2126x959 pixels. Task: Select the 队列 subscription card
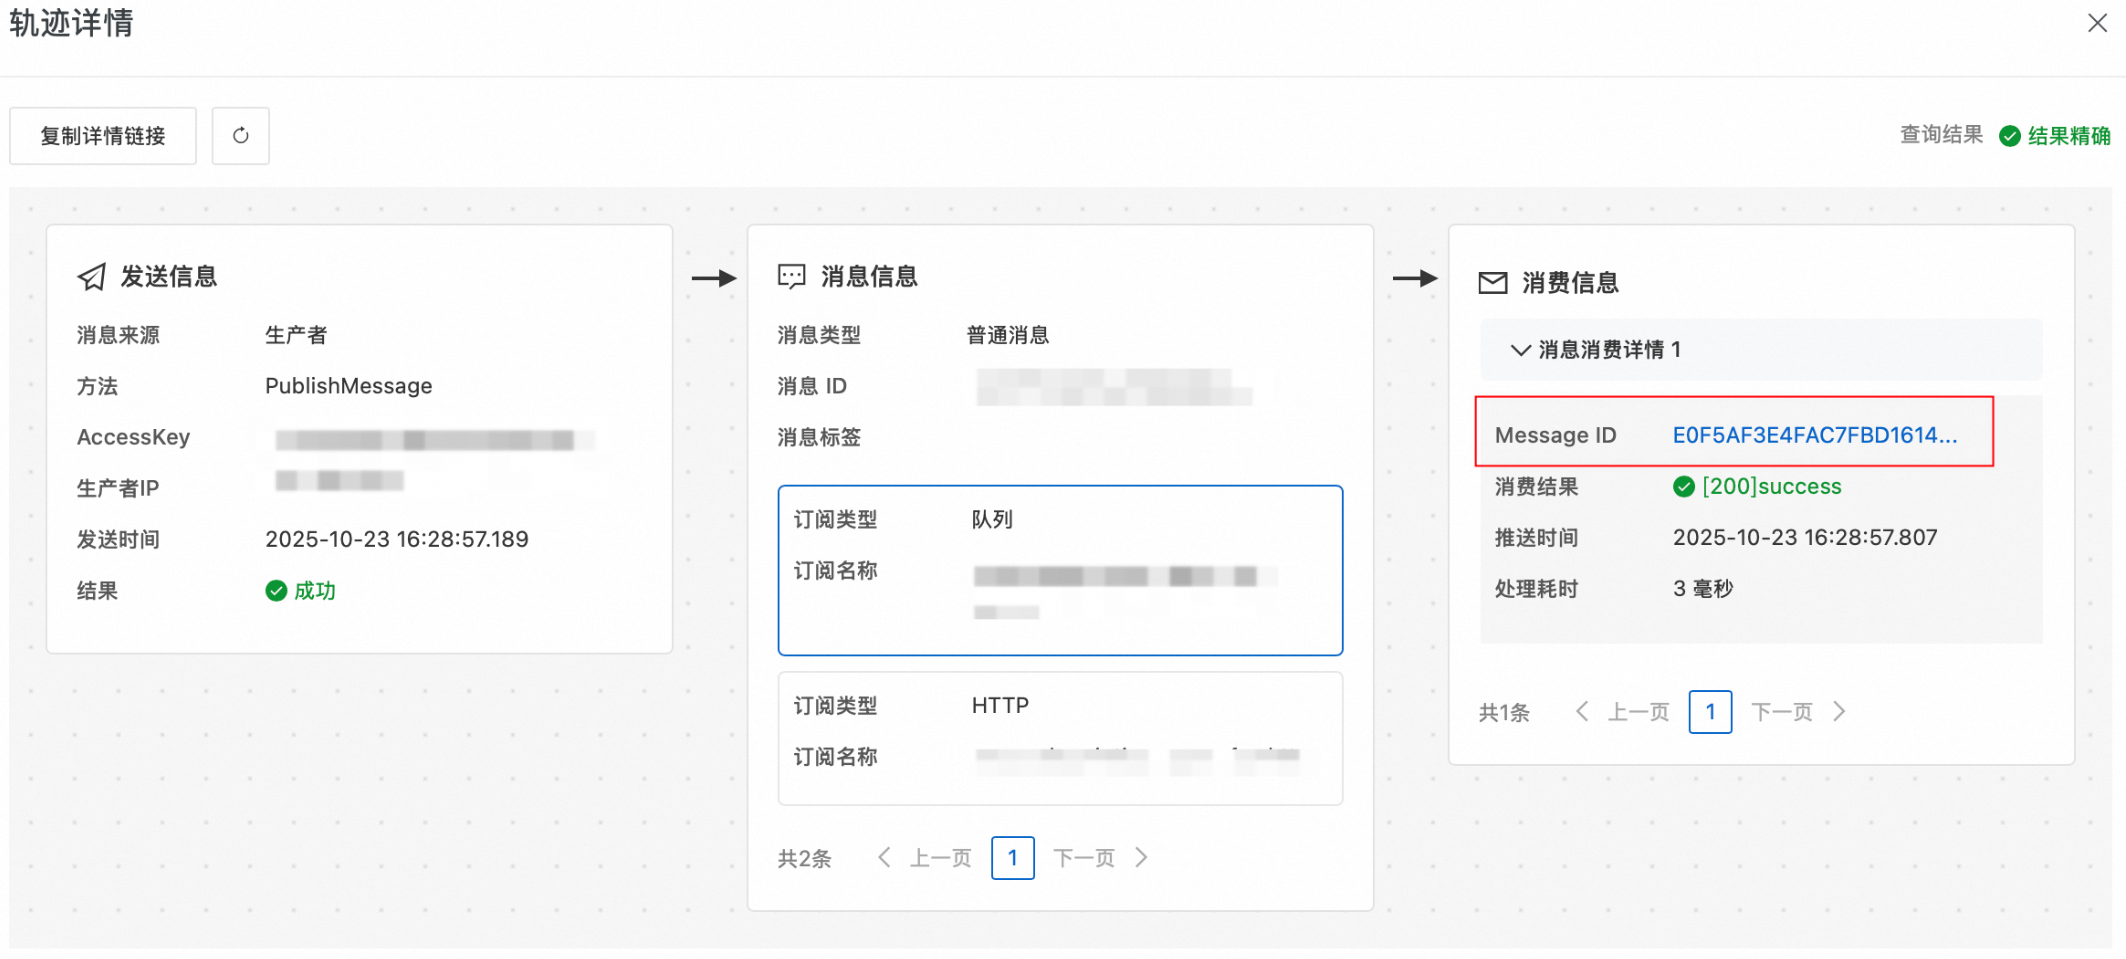coord(1060,570)
